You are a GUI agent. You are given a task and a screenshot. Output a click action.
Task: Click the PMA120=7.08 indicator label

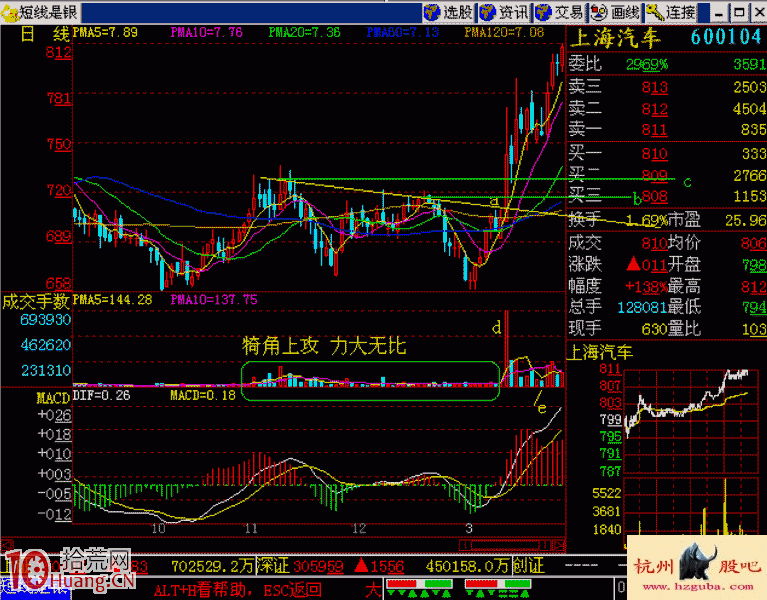click(x=504, y=32)
